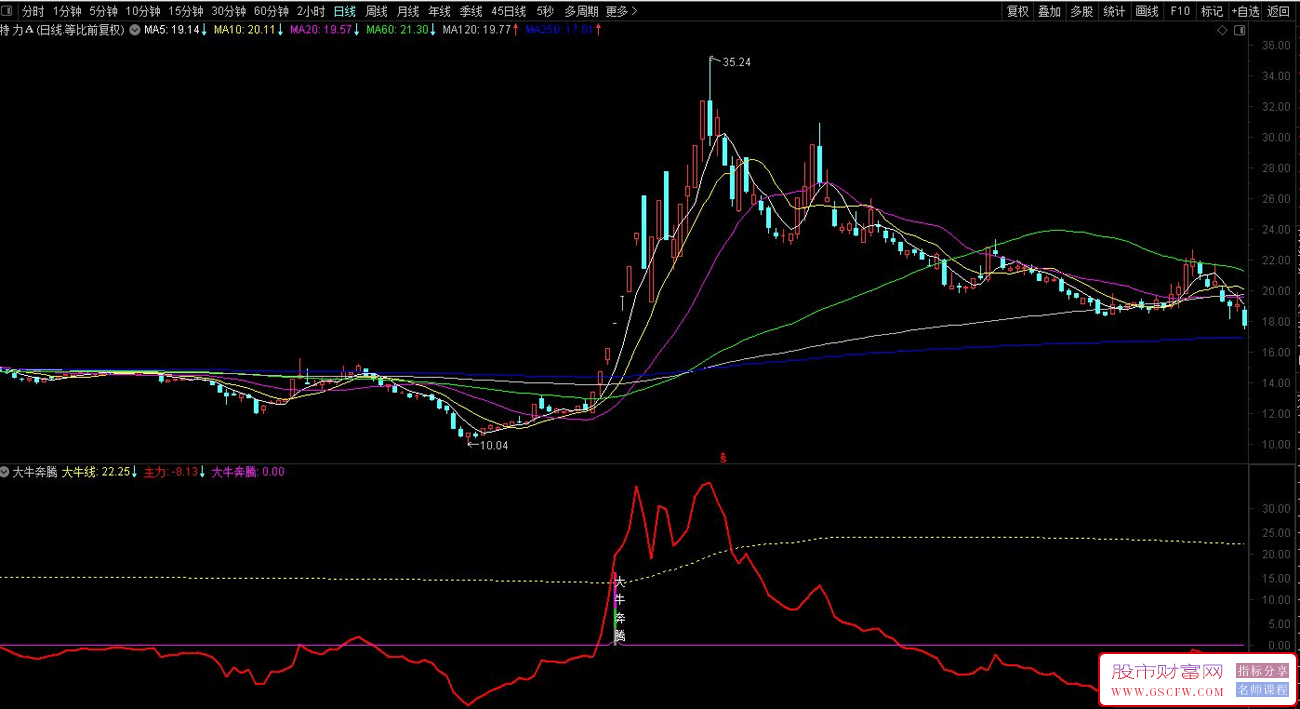Add stock via +自选 button
This screenshot has width=1300, height=709.
[1246, 12]
